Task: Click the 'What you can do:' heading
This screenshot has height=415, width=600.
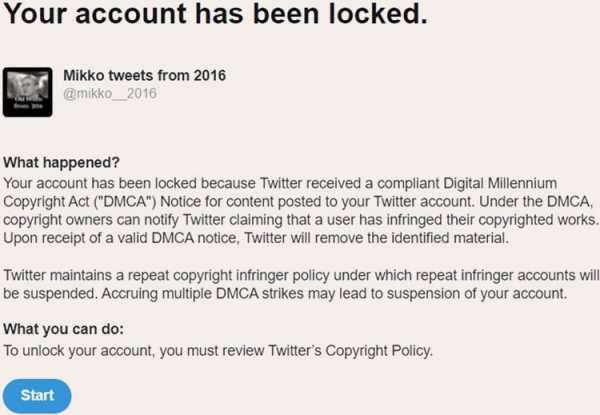Action: pos(64,329)
